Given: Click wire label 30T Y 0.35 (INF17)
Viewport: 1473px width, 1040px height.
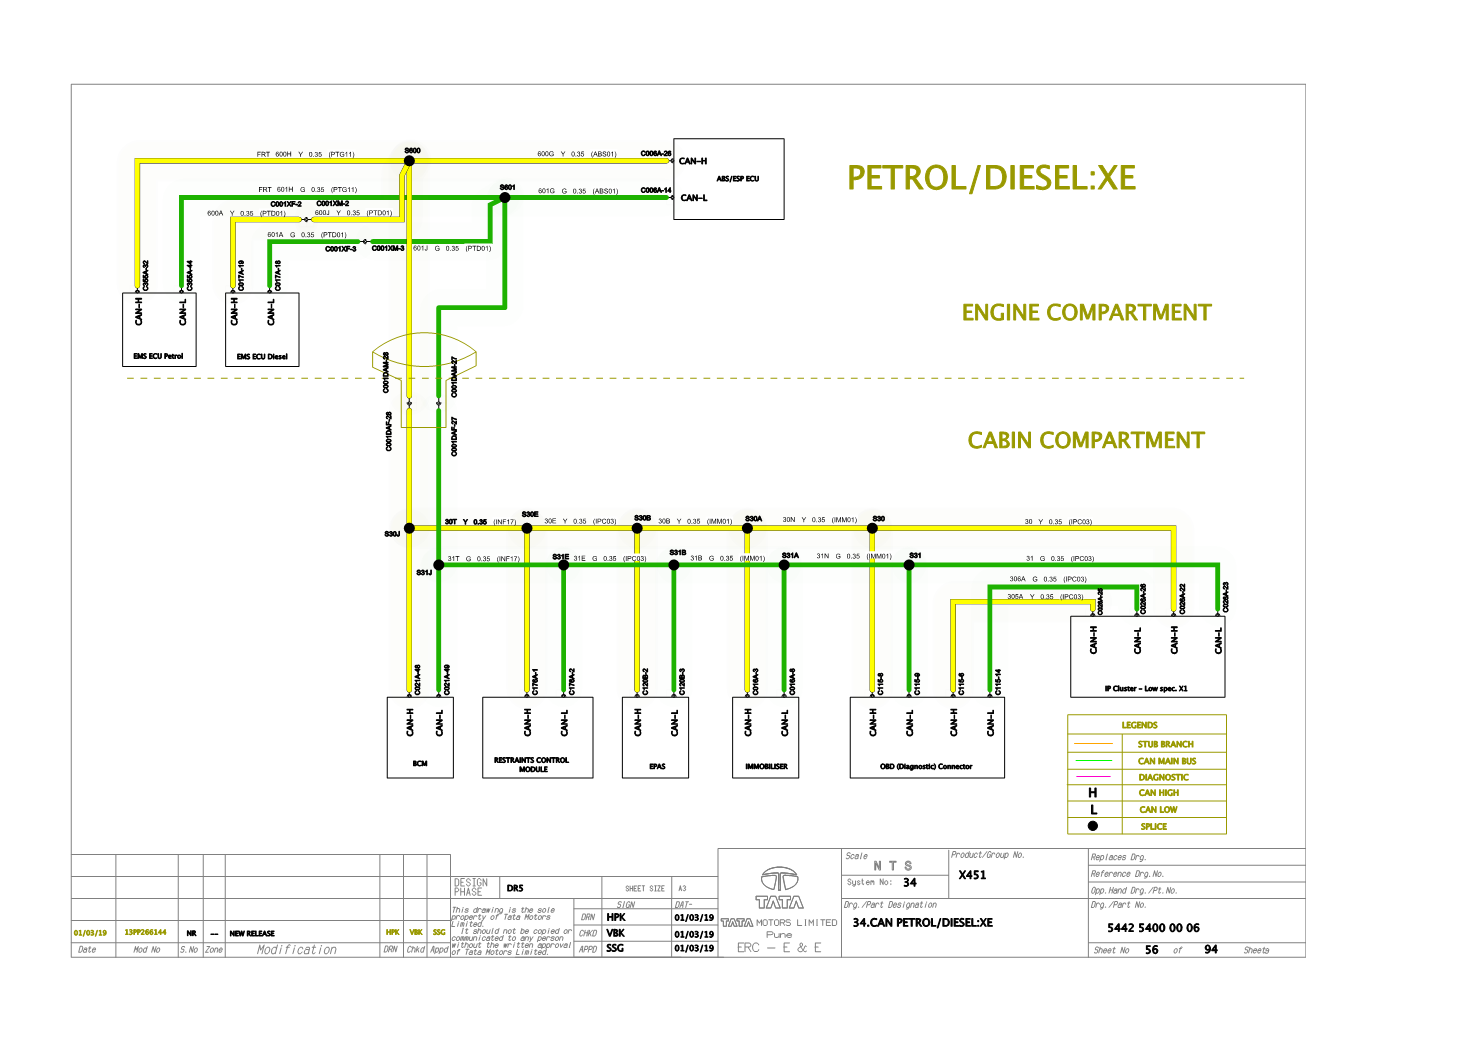Looking at the screenshot, I should (x=480, y=522).
